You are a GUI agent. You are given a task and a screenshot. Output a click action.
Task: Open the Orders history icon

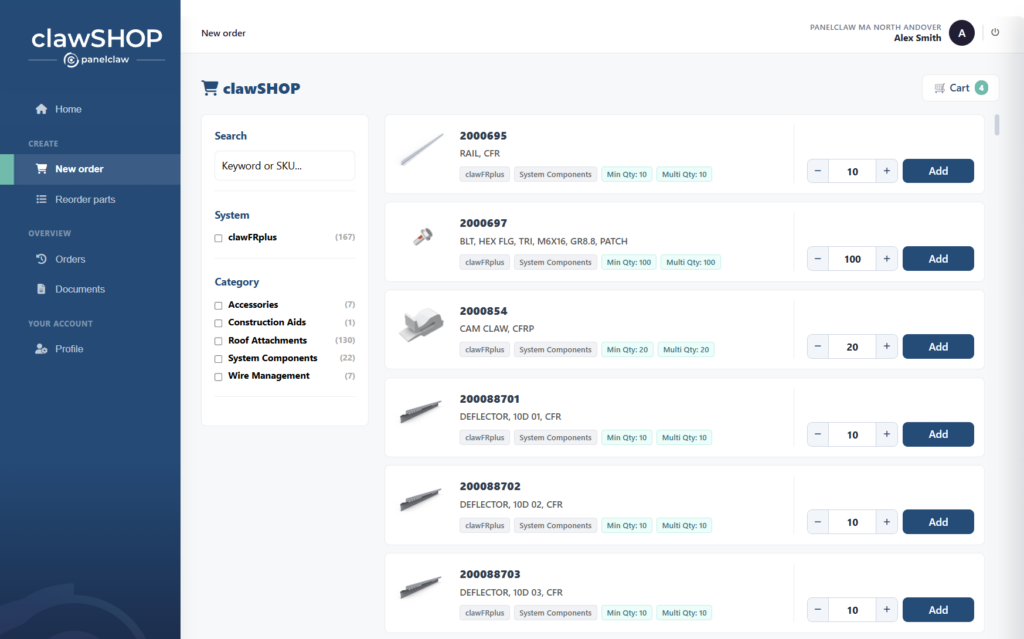pos(41,259)
